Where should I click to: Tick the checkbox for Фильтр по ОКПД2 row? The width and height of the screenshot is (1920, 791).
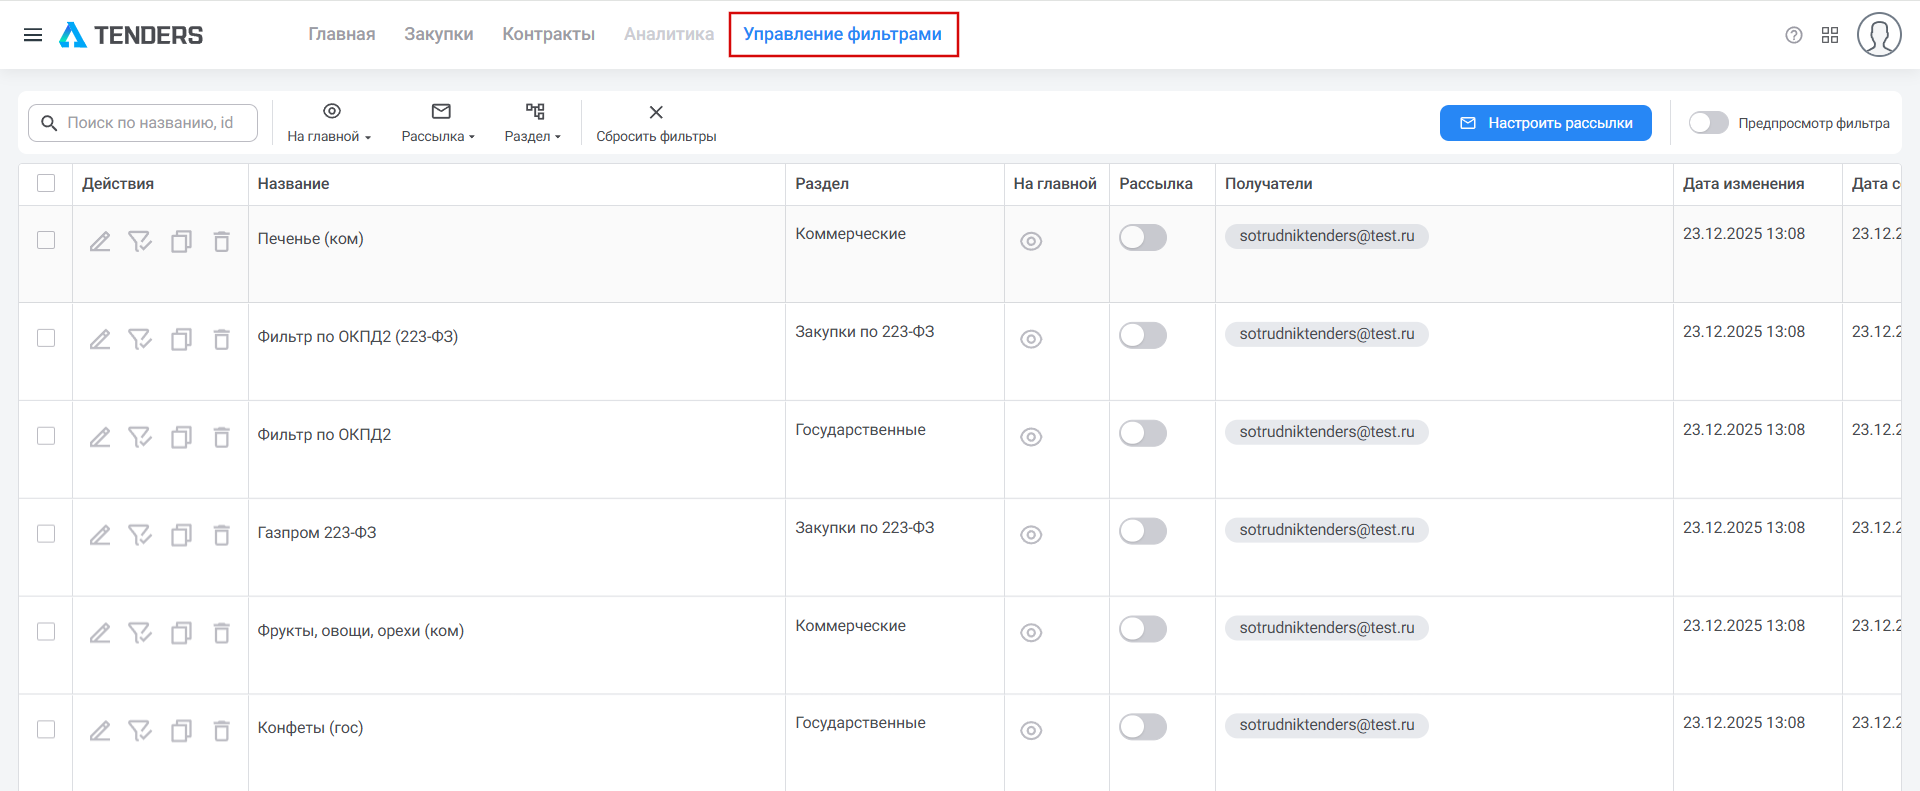pos(46,436)
